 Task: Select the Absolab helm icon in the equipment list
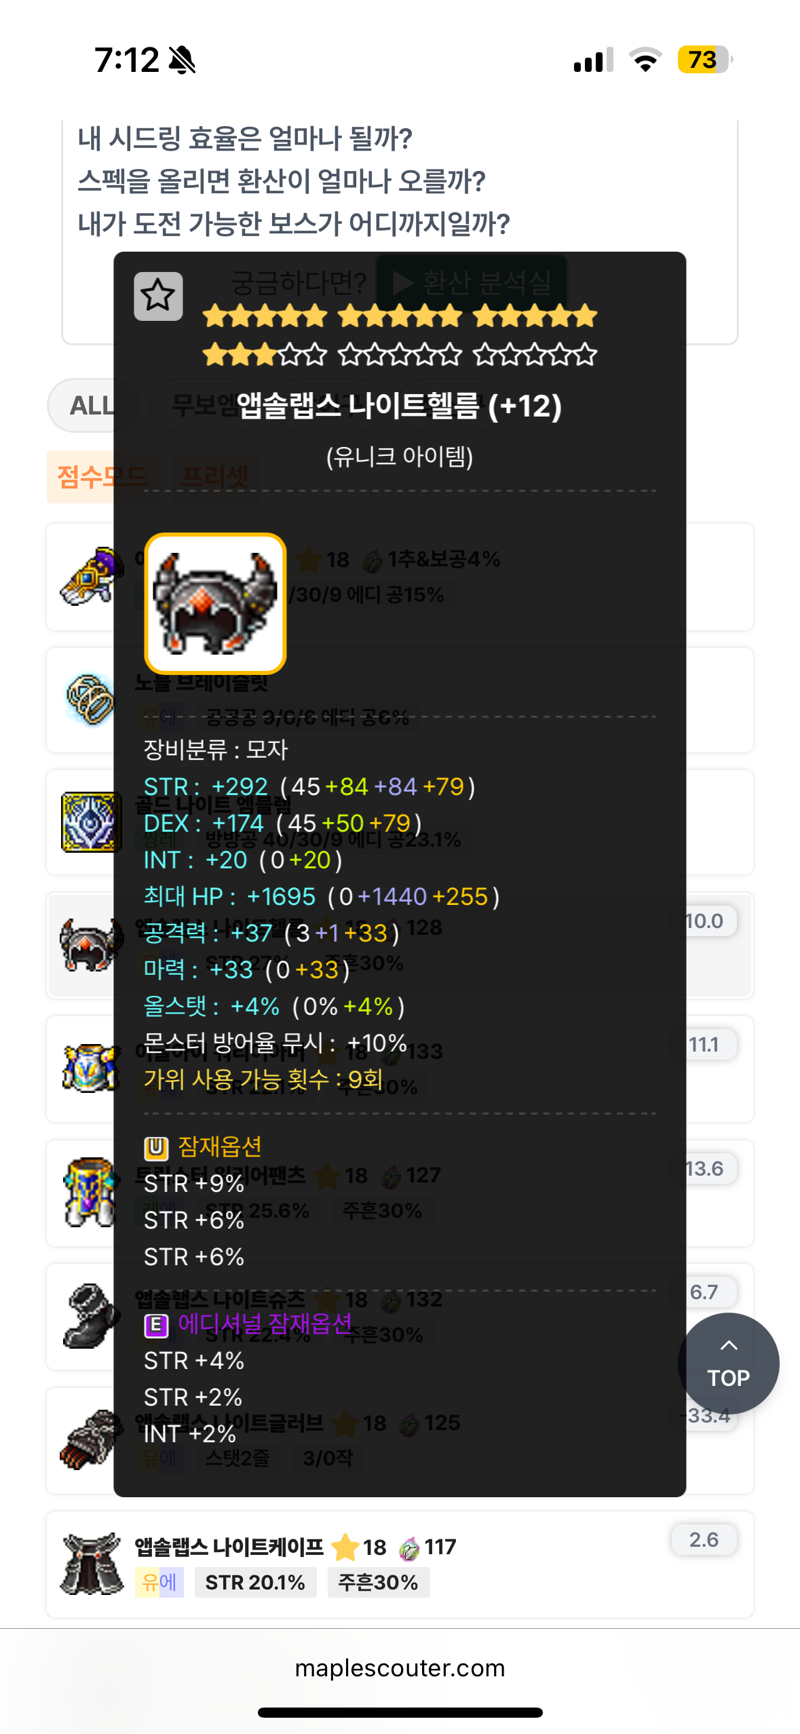90,945
